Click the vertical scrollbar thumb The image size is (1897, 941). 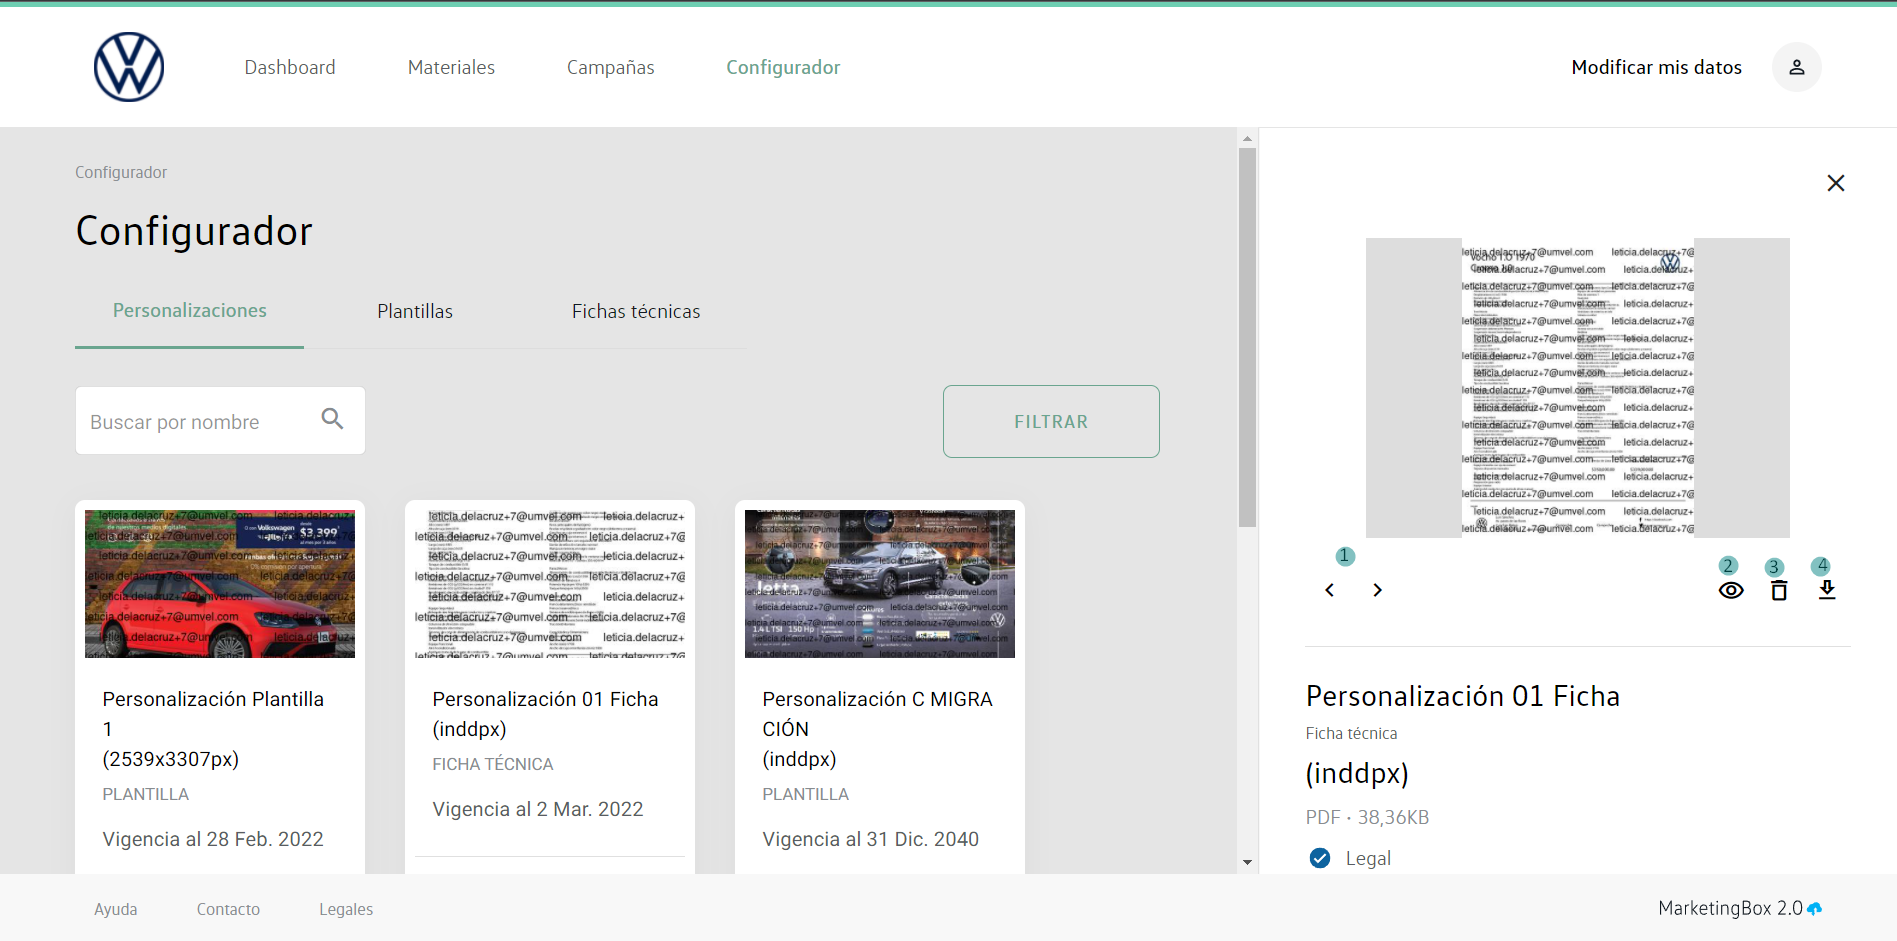(x=1247, y=337)
